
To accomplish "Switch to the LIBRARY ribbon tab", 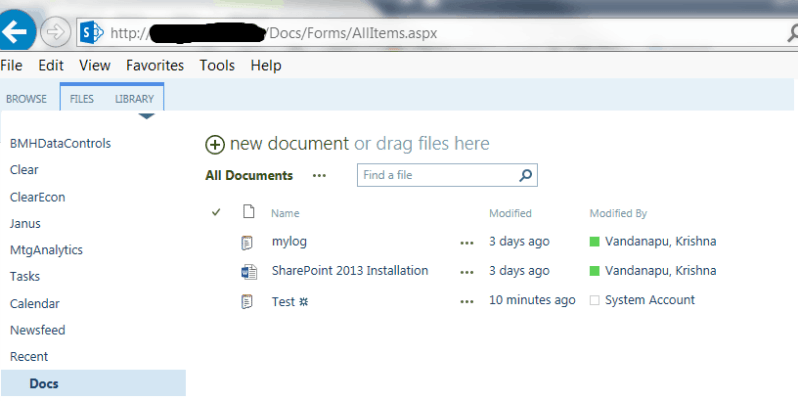I will pyautogui.click(x=134, y=99).
